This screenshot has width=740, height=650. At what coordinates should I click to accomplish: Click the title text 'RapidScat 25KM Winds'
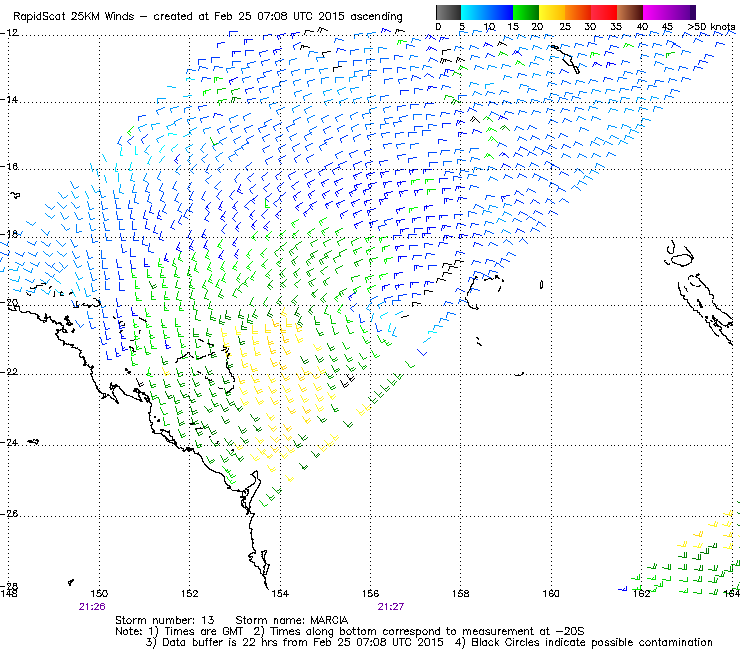coord(74,17)
